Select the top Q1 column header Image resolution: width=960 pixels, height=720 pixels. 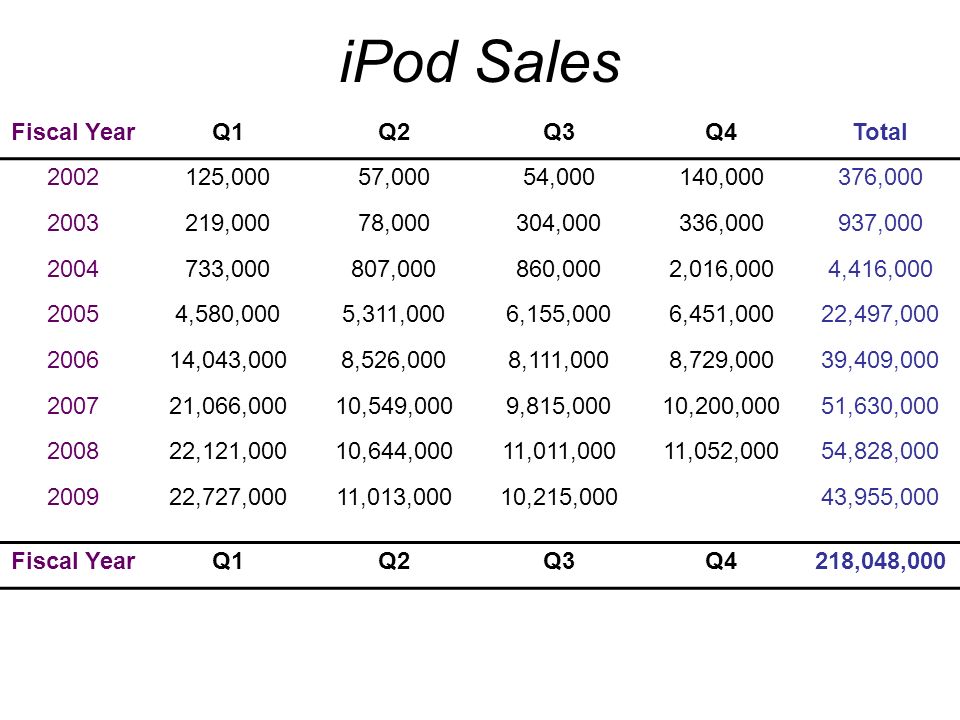point(227,132)
